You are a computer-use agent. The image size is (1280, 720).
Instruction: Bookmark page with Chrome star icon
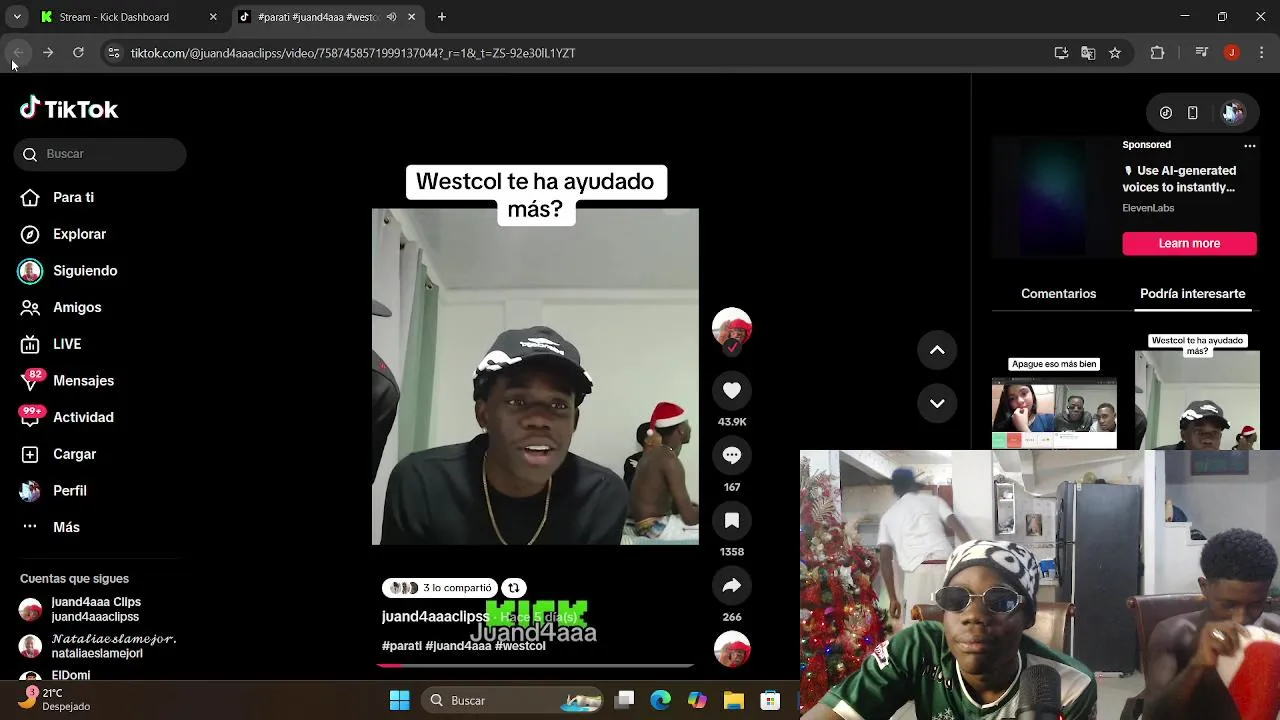pyautogui.click(x=1115, y=53)
